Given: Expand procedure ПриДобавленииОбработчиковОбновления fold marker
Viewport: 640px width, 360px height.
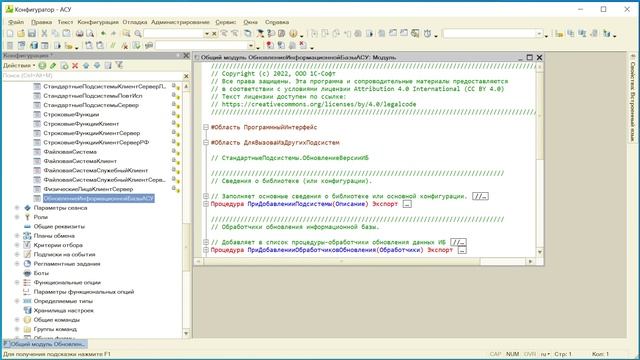Looking at the screenshot, I should (x=206, y=250).
